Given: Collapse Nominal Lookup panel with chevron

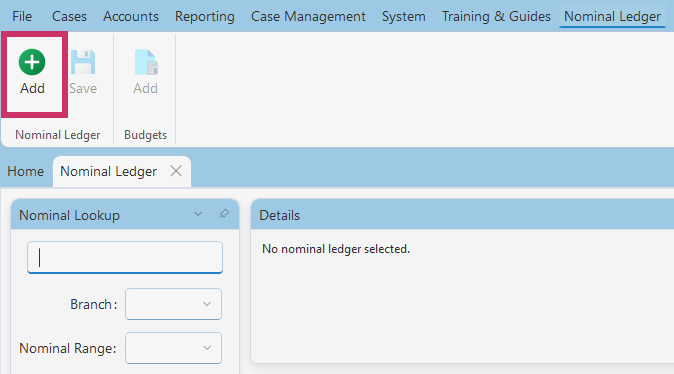Looking at the screenshot, I should [x=198, y=214].
